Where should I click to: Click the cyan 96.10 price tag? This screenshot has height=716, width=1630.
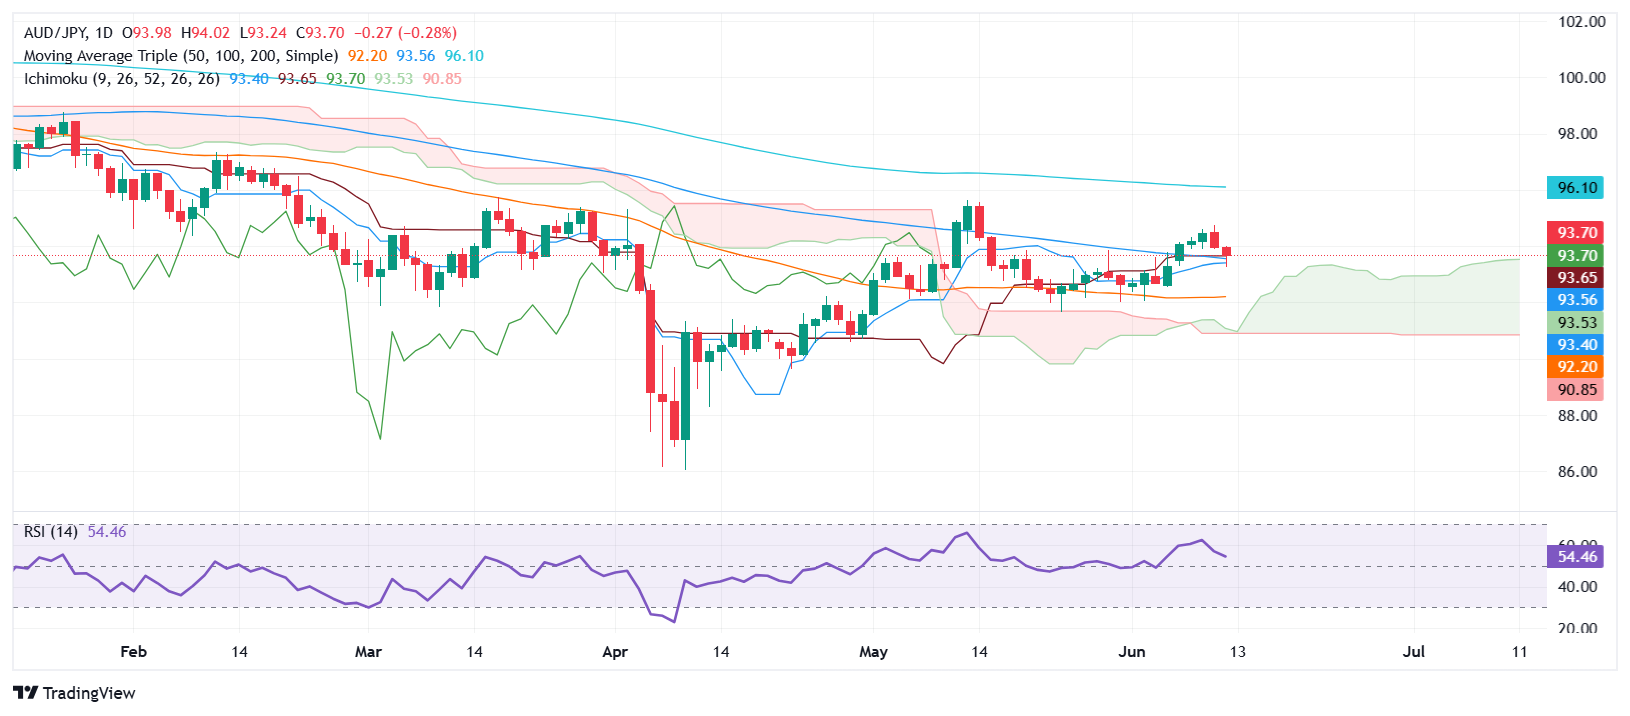(1576, 188)
